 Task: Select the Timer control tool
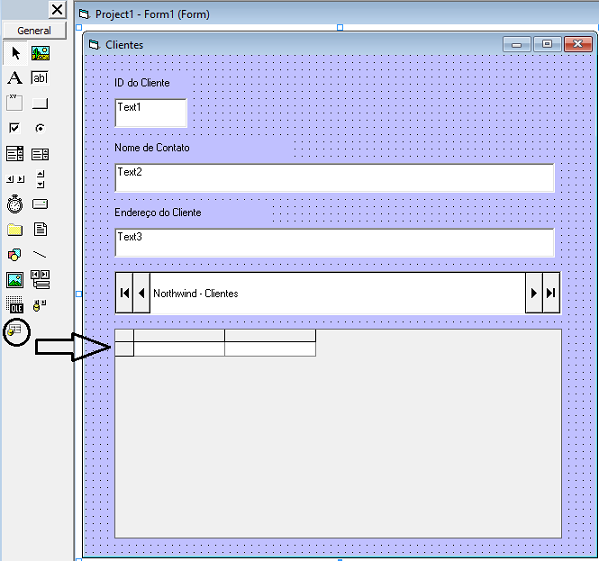[x=15, y=204]
